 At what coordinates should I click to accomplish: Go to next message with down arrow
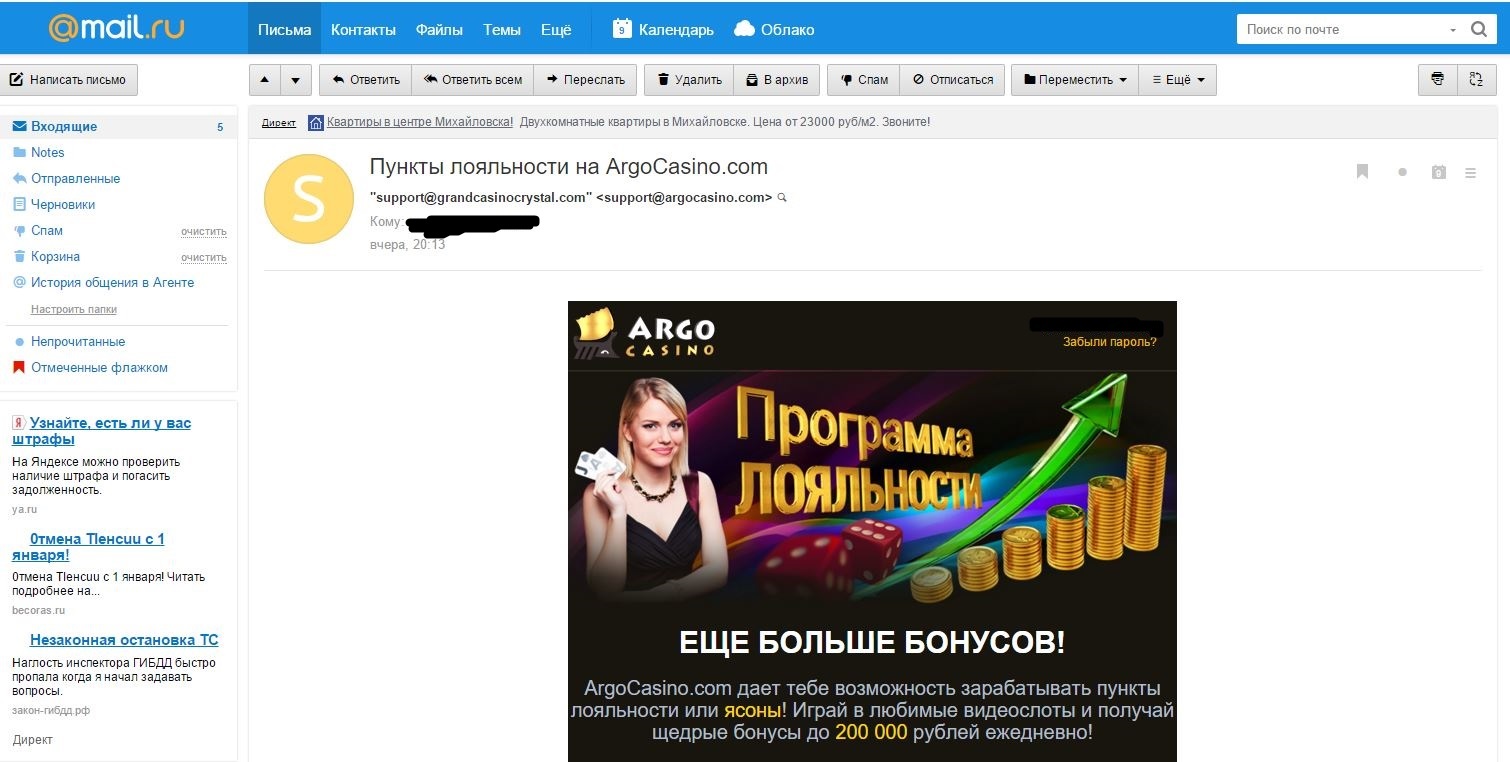pyautogui.click(x=296, y=80)
